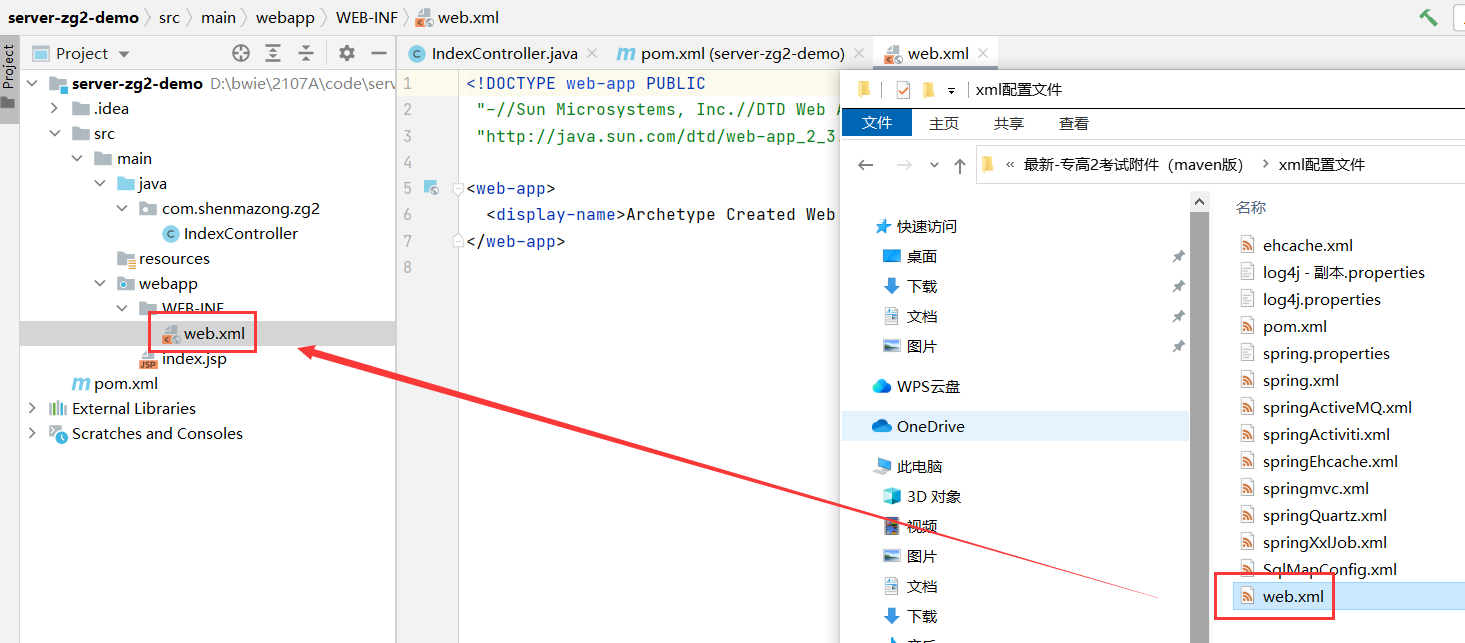Click the Expand All icon in Project panel
The width and height of the screenshot is (1465, 643).
(273, 53)
